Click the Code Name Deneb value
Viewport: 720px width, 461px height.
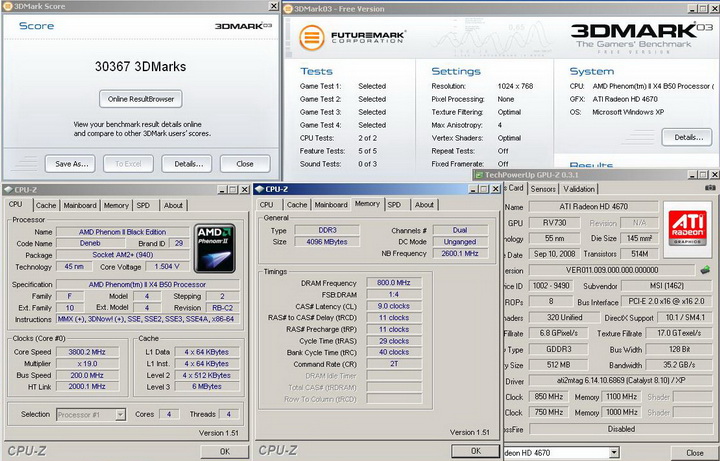coord(90,244)
